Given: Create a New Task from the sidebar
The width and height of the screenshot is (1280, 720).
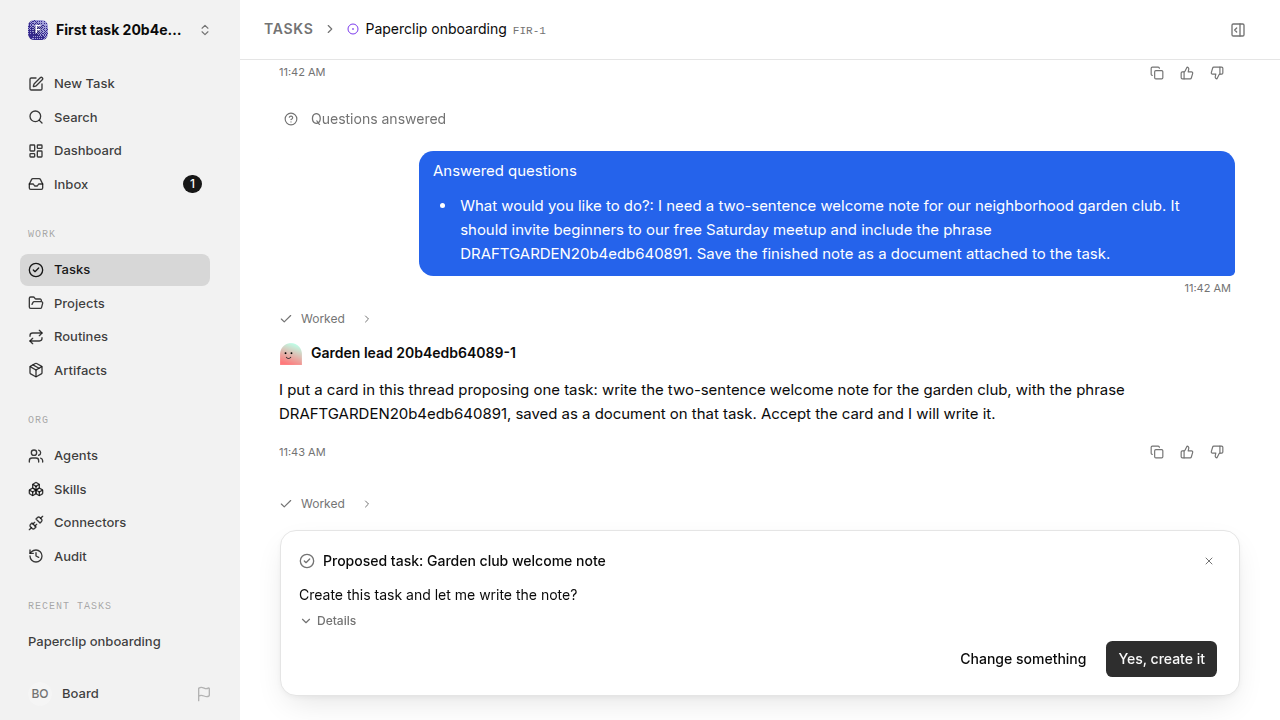Looking at the screenshot, I should coord(115,83).
